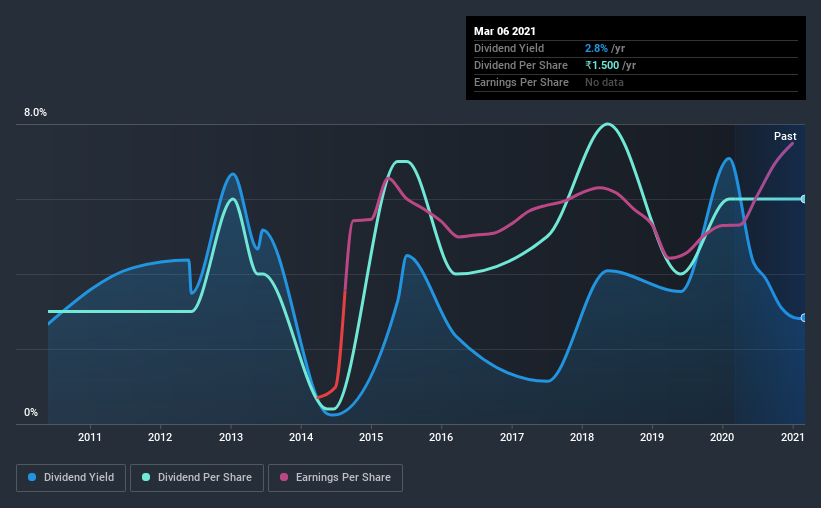This screenshot has height=508, width=821.
Task: Click the 2016 x-axis label
Action: [x=441, y=437]
